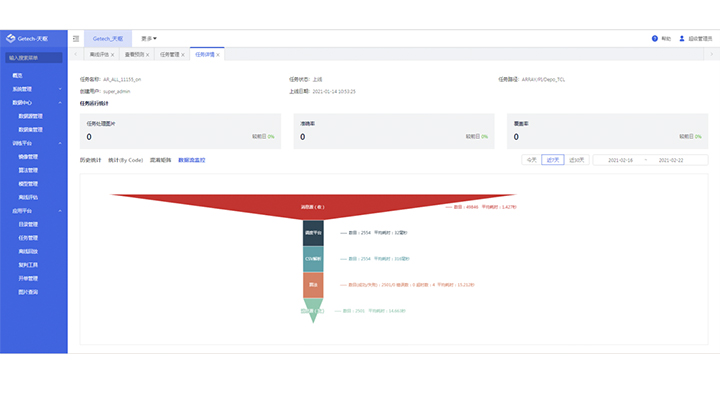Click the Getech logo icon
This screenshot has width=720, height=404.
click(11, 38)
